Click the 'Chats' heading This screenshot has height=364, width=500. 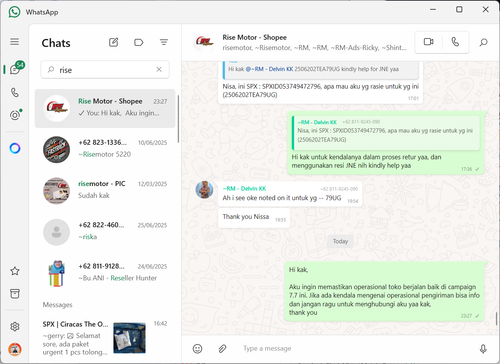[56, 43]
